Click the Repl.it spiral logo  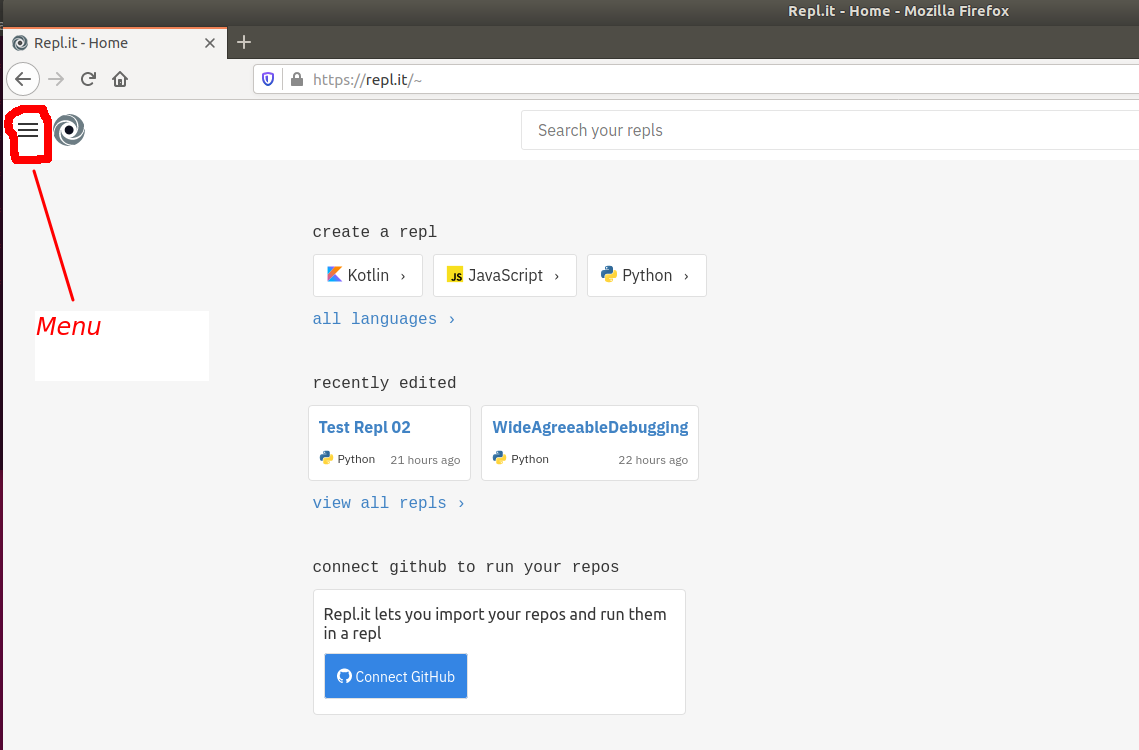click(69, 130)
